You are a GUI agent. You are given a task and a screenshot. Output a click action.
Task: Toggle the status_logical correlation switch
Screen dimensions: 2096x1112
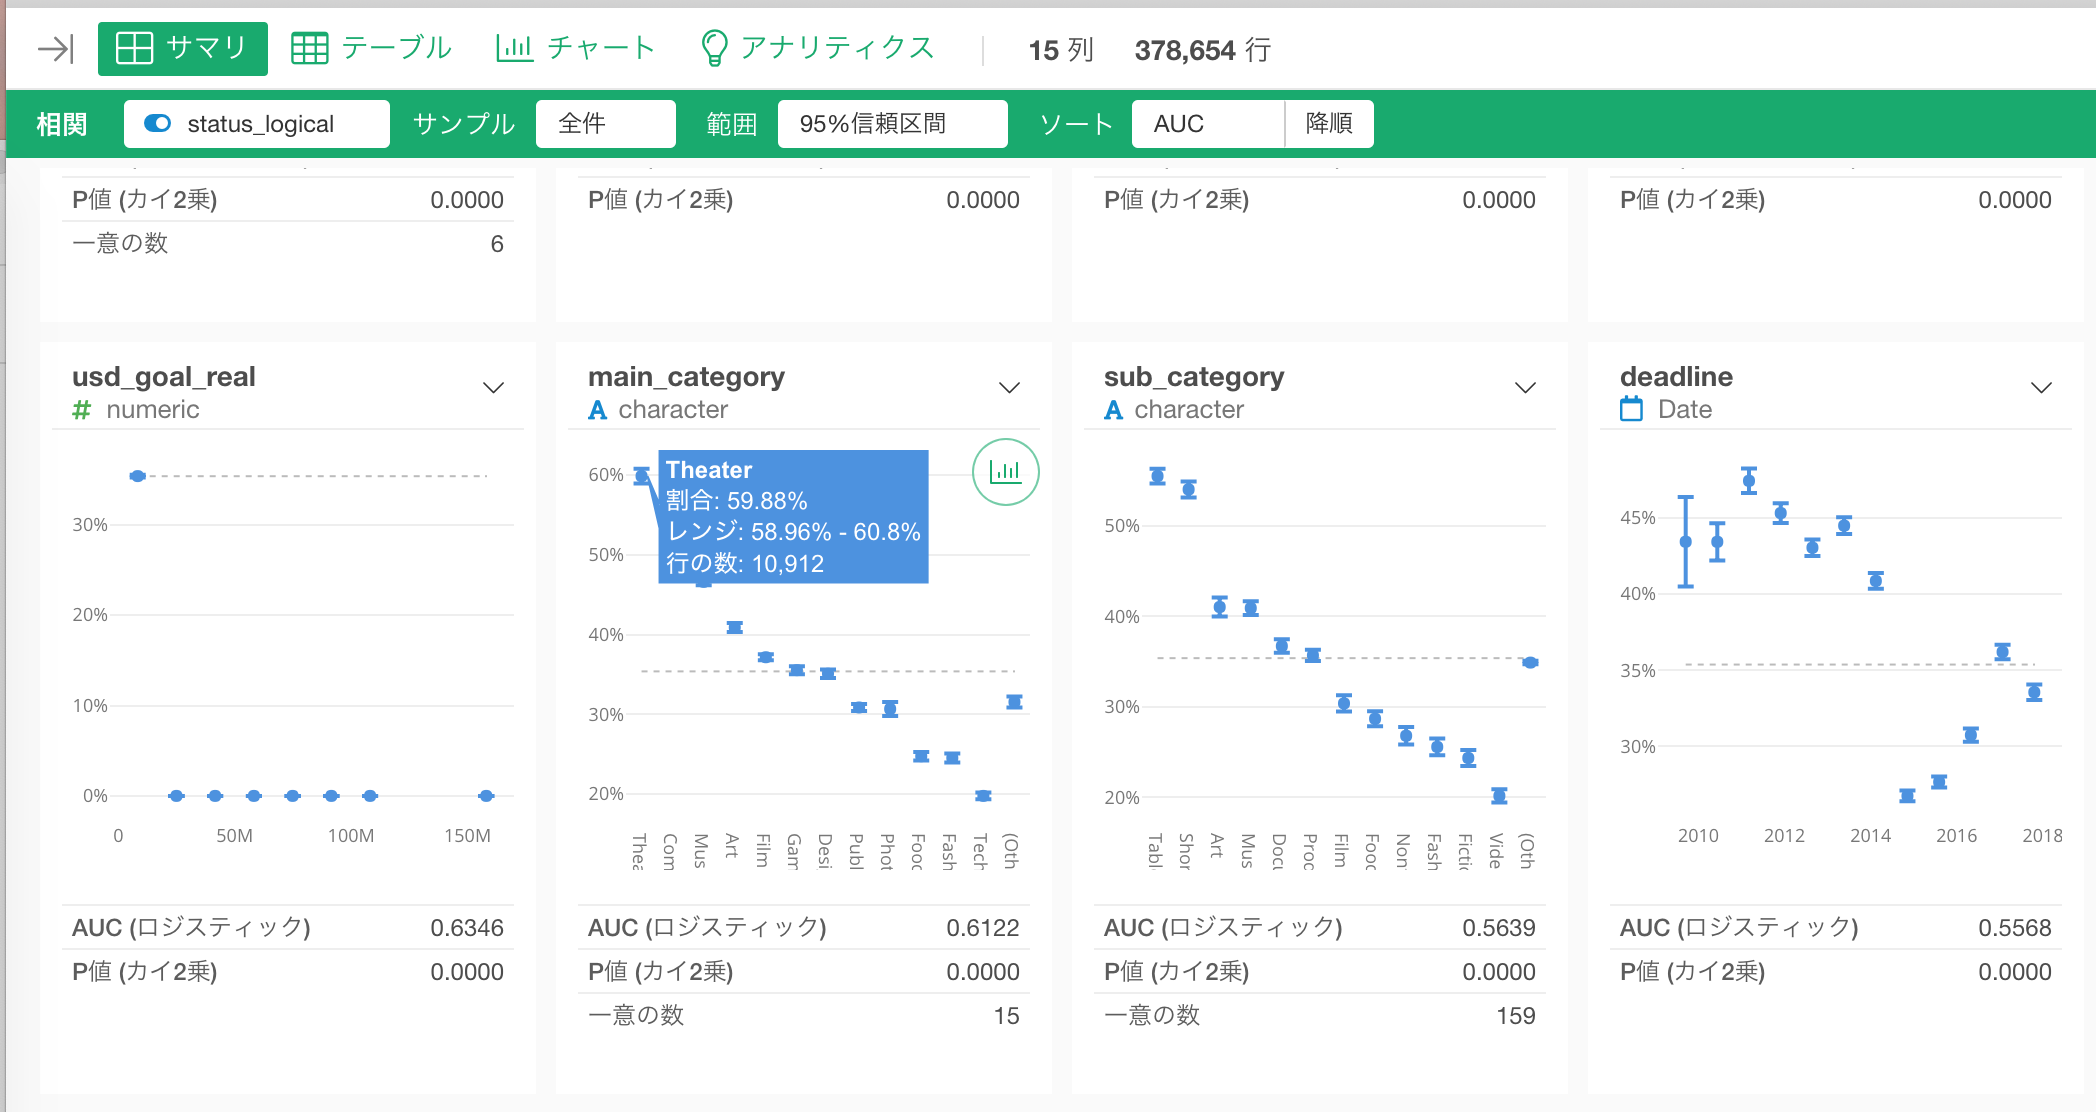(x=158, y=123)
